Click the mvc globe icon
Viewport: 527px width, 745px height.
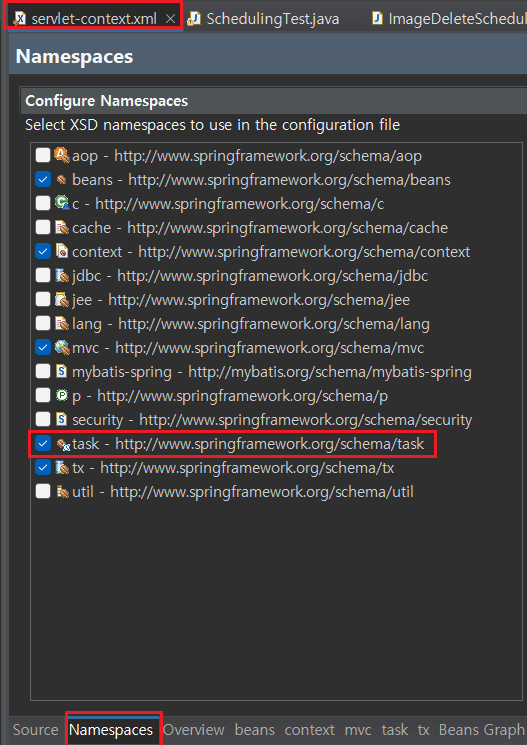click(x=62, y=347)
